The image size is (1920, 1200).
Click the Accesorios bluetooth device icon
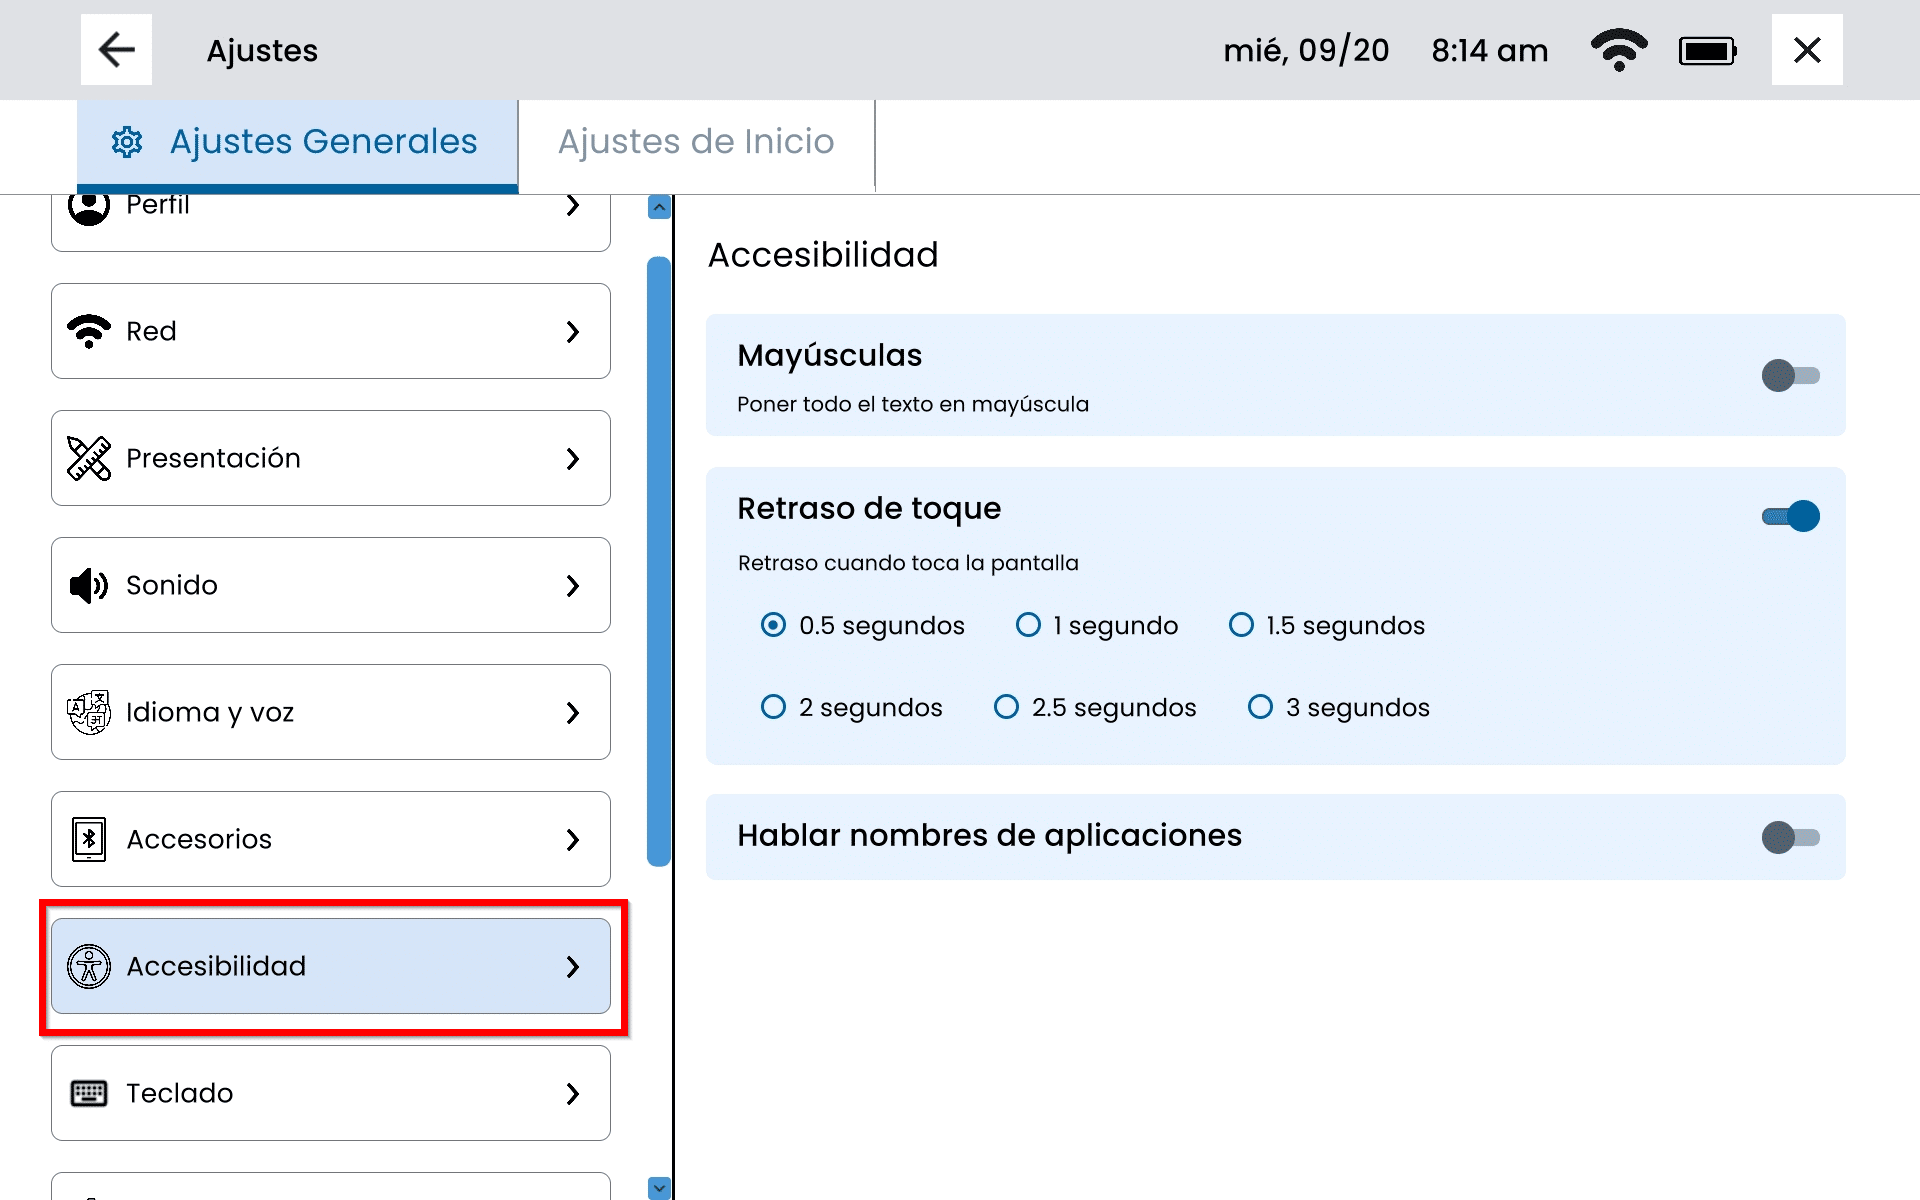pos(89,839)
